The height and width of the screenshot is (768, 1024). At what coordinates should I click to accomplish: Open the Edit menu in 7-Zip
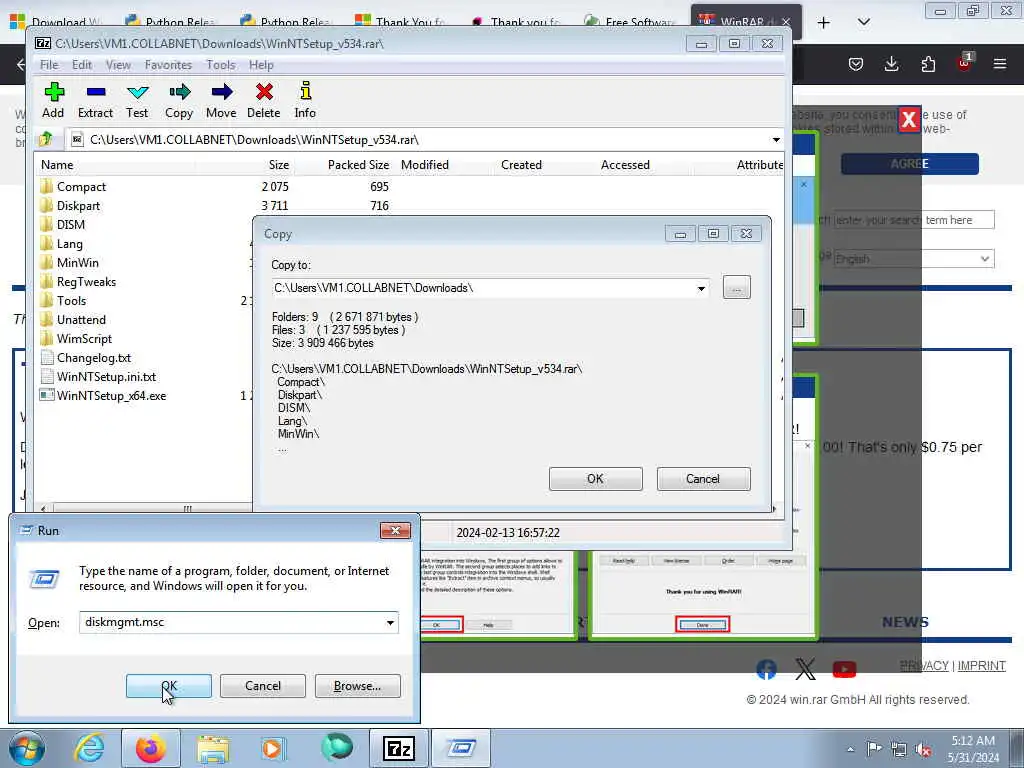click(82, 65)
